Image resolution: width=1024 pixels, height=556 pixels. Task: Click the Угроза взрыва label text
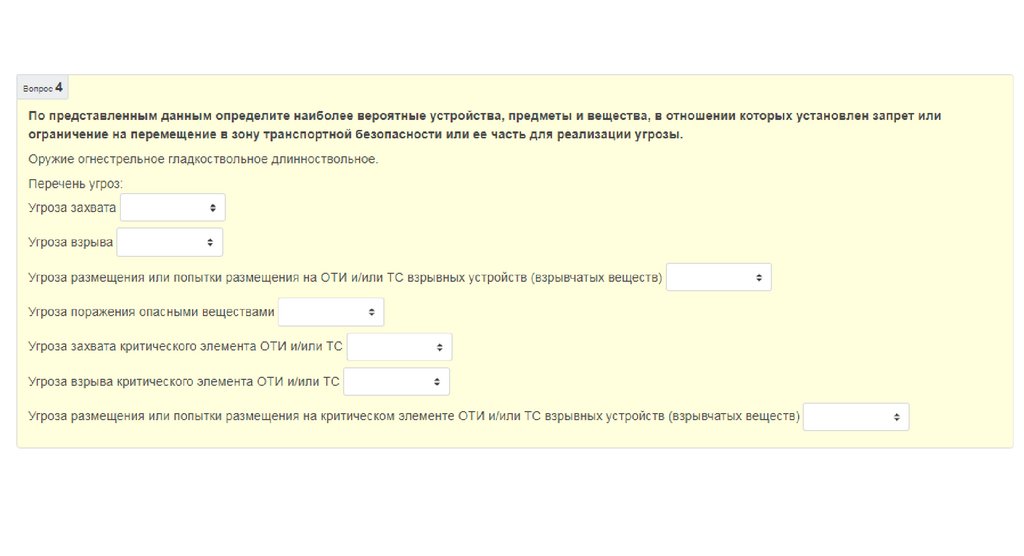pyautogui.click(x=70, y=243)
